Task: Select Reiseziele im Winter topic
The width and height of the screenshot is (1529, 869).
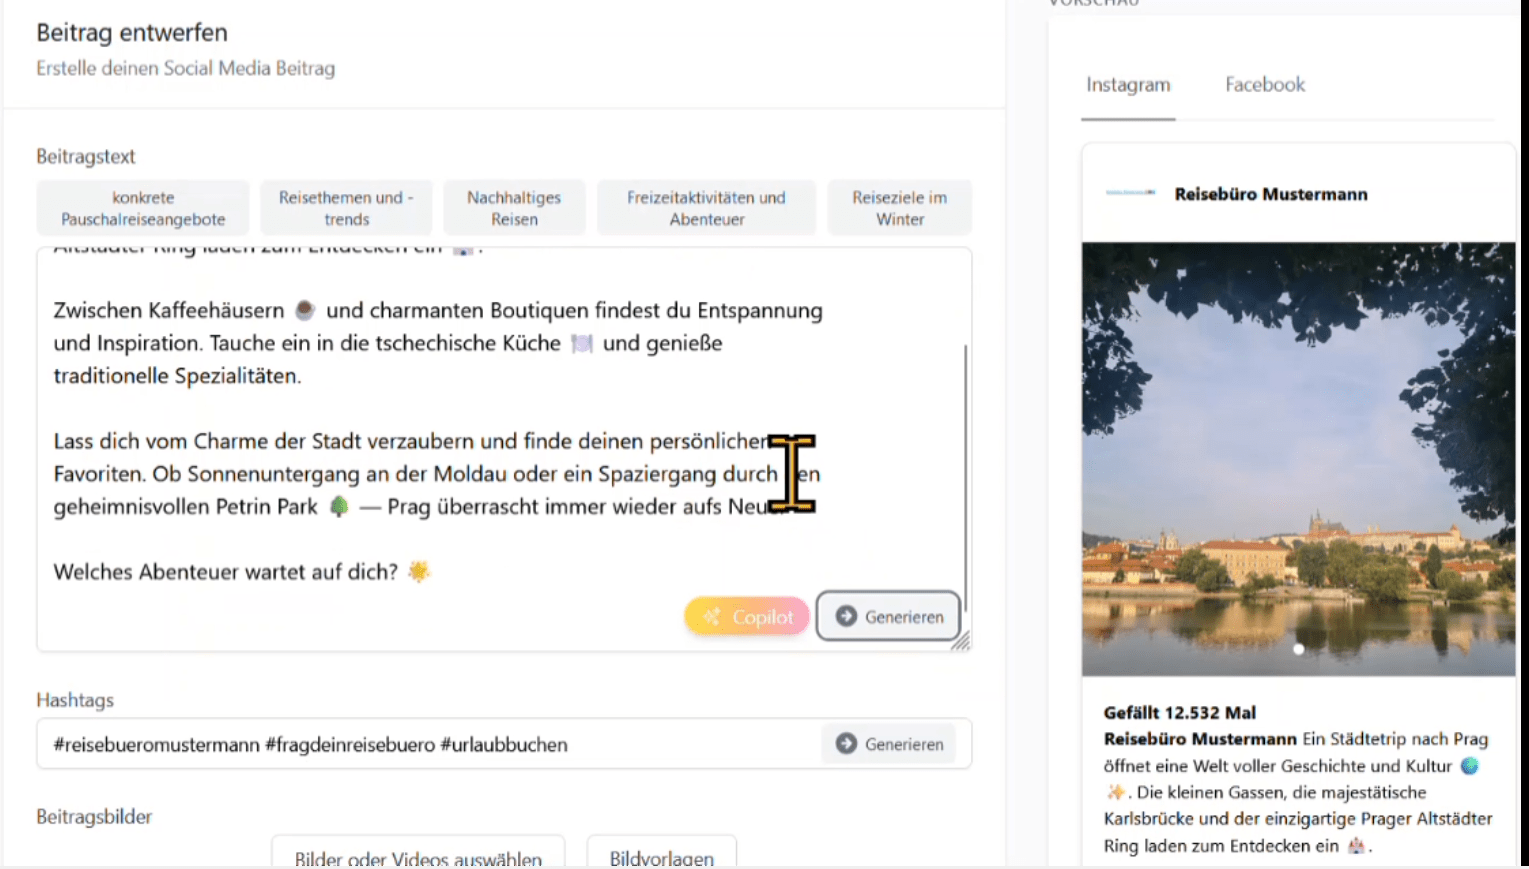Action: pos(899,208)
